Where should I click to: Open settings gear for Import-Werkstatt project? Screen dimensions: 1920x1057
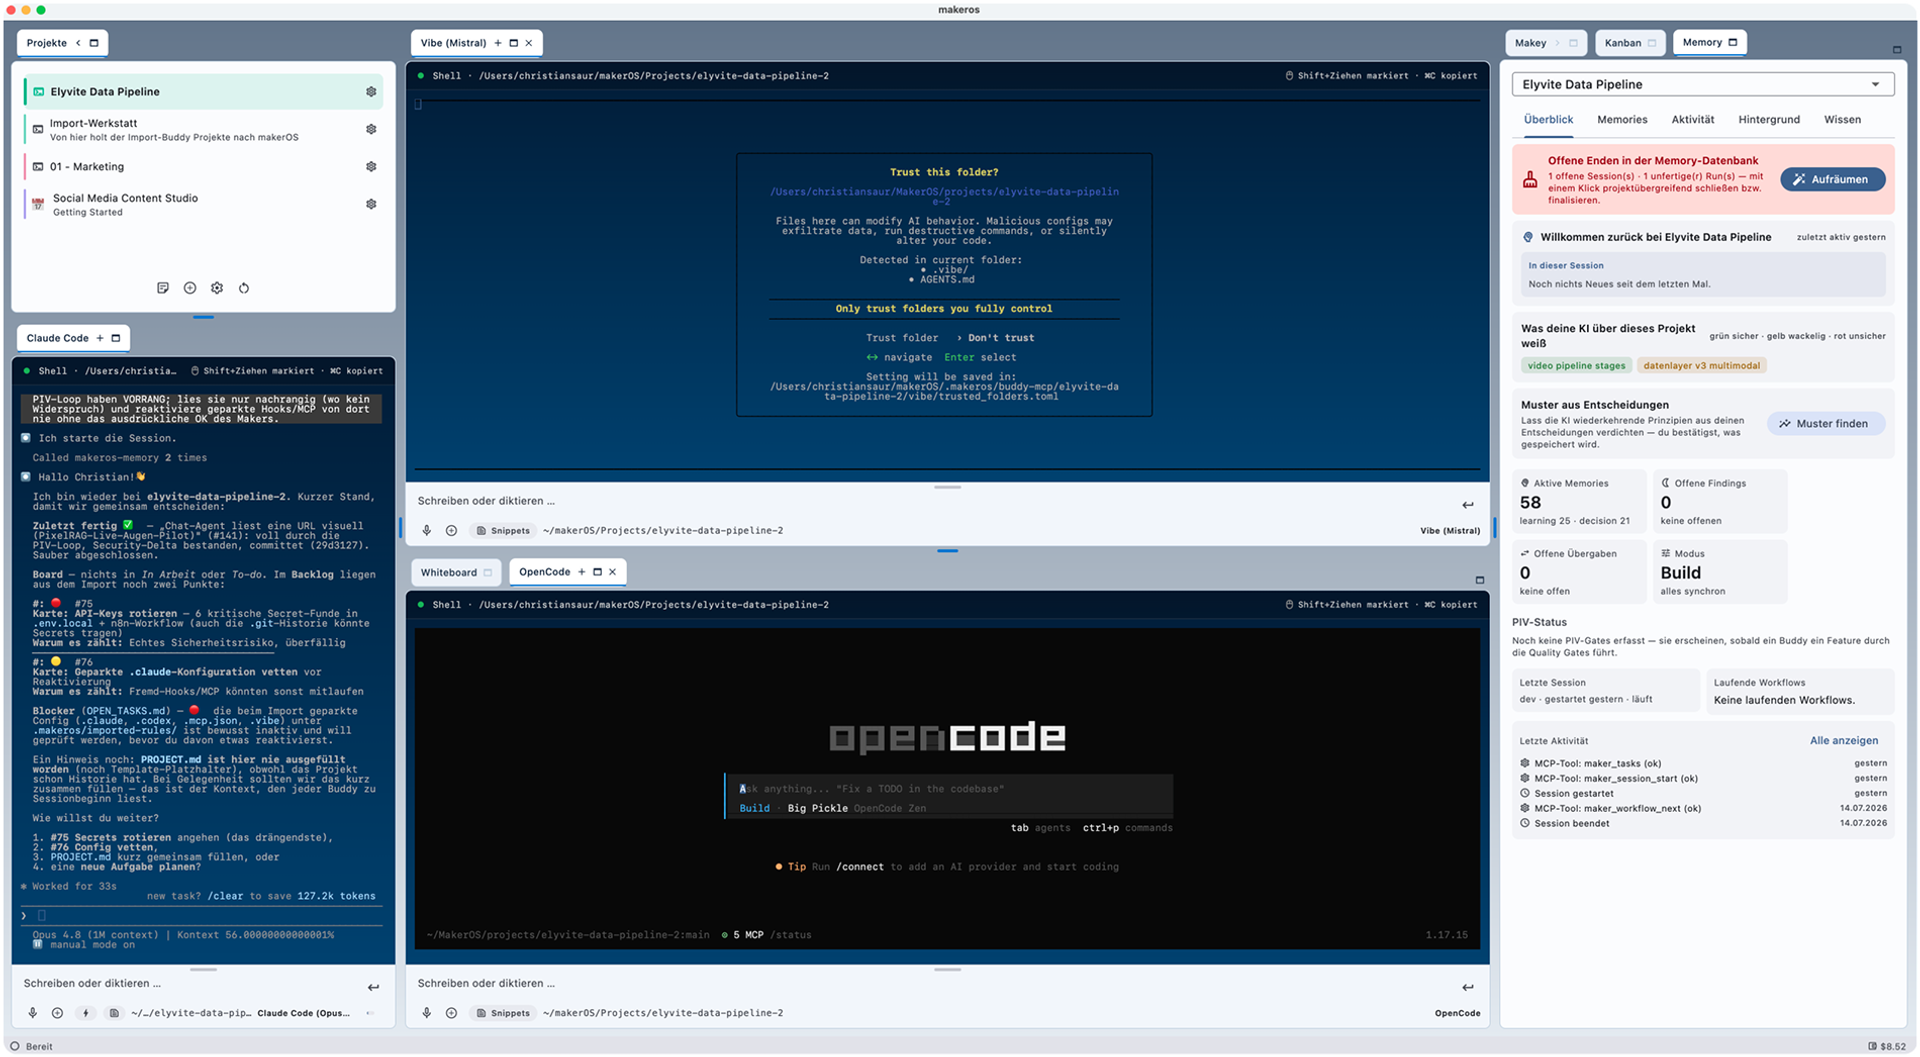pos(371,129)
